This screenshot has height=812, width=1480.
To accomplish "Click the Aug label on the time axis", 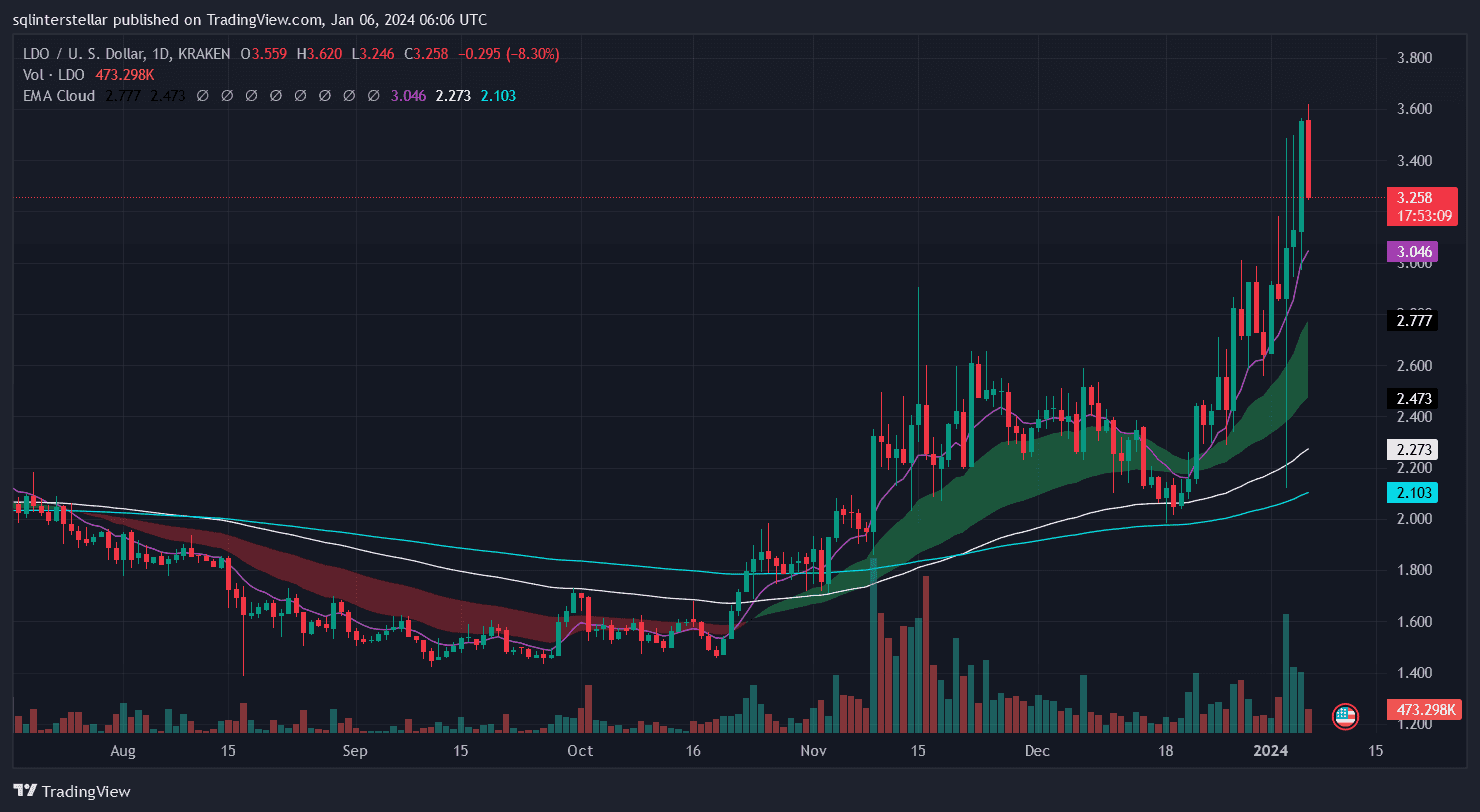I will tap(122, 751).
